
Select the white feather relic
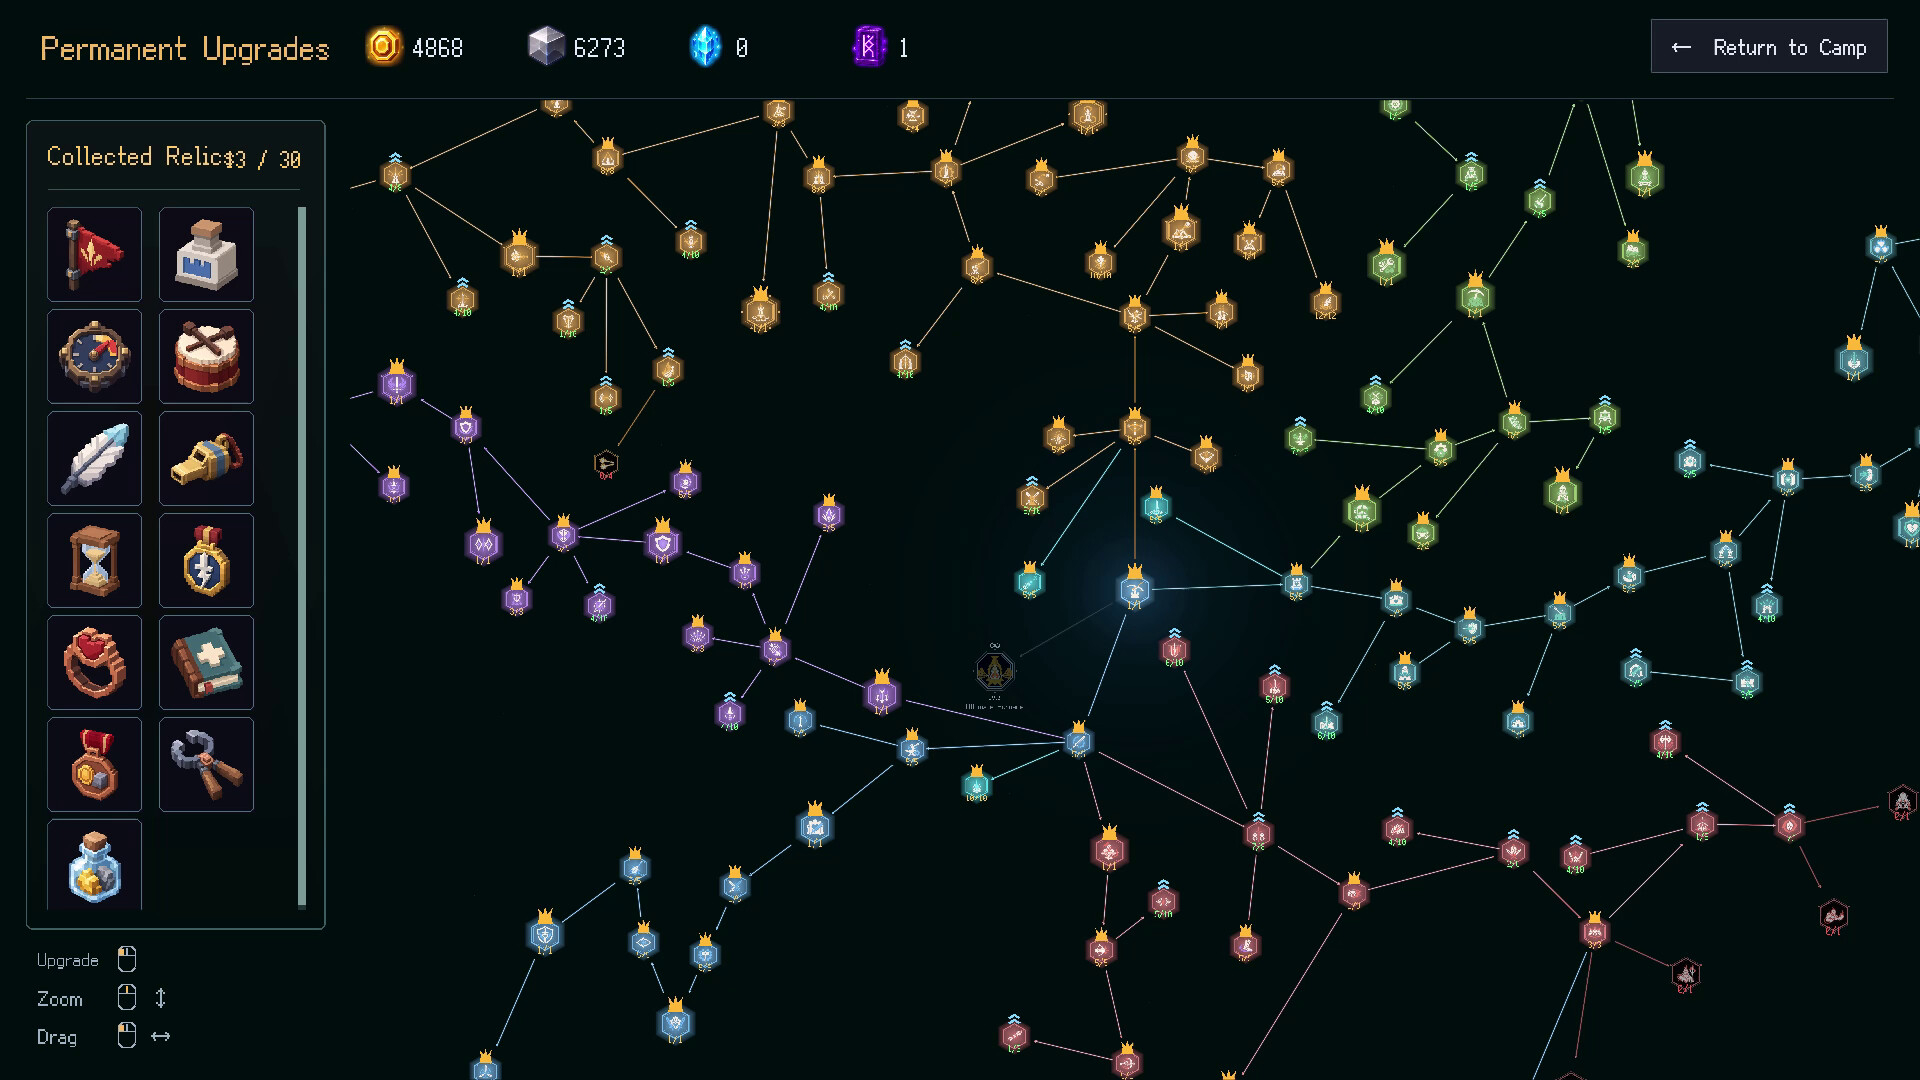point(94,459)
